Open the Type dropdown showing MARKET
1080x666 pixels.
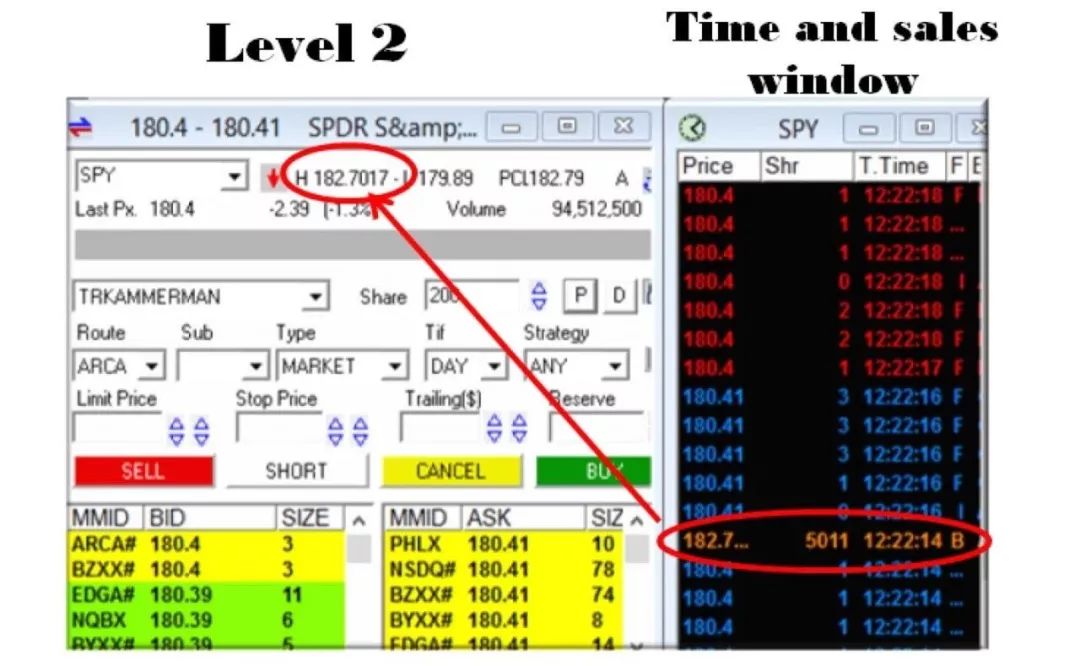click(395, 366)
